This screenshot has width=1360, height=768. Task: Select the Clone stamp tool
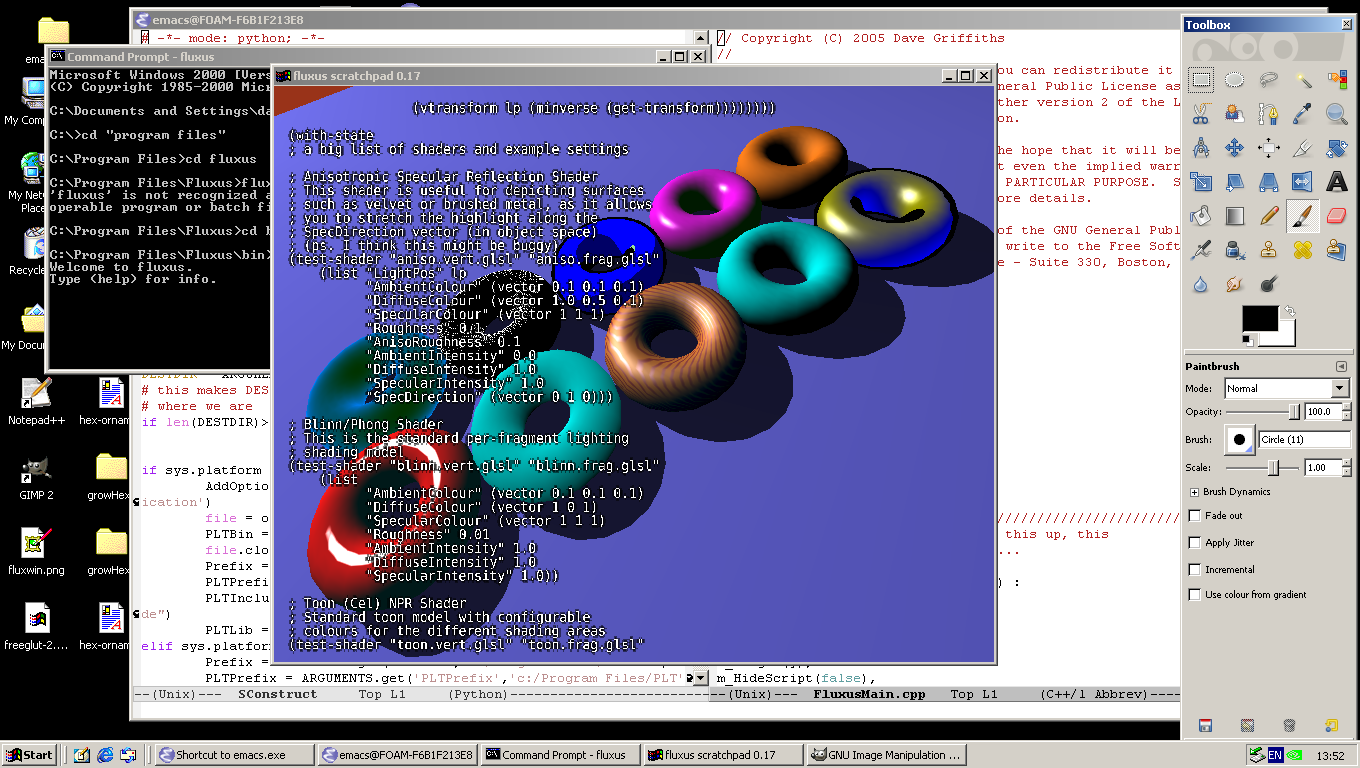click(1269, 250)
